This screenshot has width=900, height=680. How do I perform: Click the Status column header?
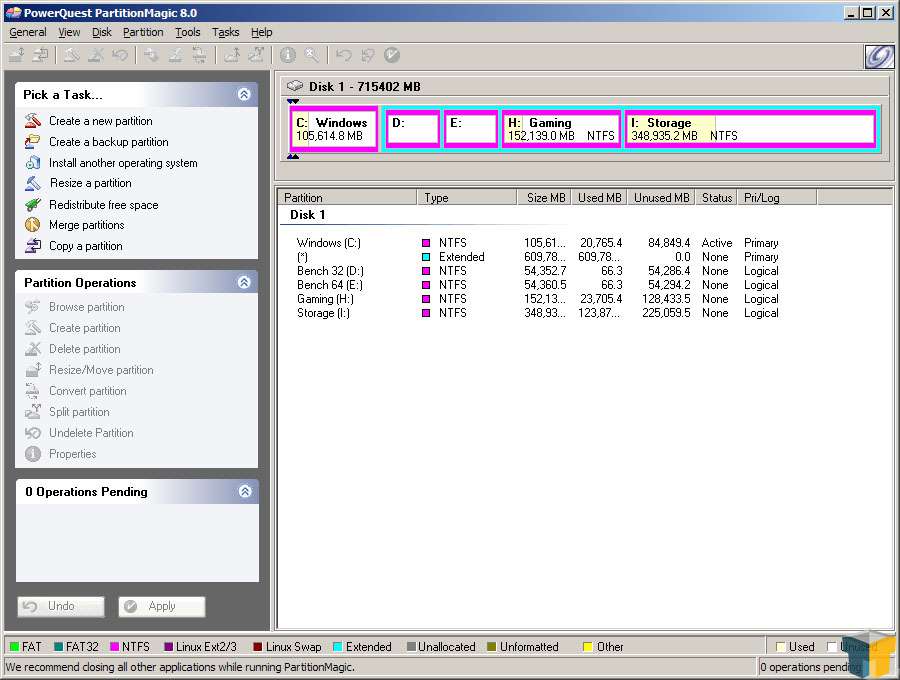(716, 197)
